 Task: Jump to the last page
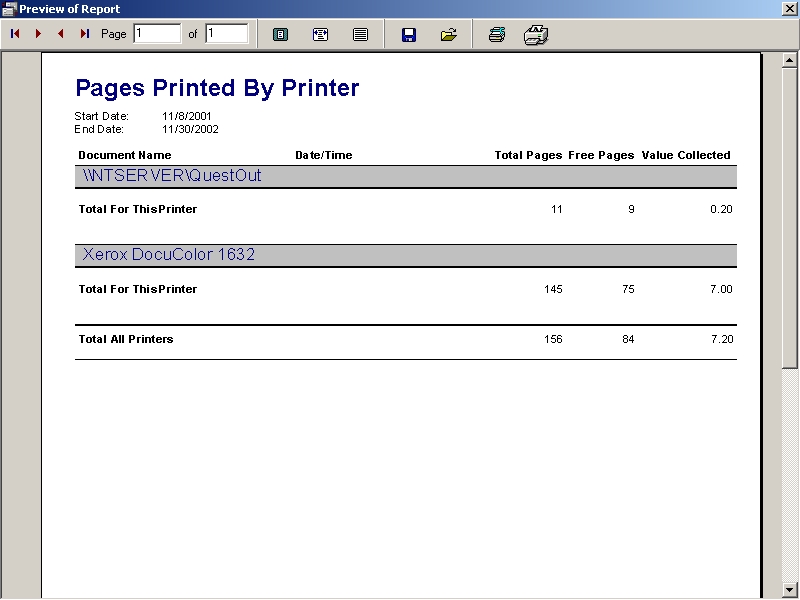click(x=84, y=34)
